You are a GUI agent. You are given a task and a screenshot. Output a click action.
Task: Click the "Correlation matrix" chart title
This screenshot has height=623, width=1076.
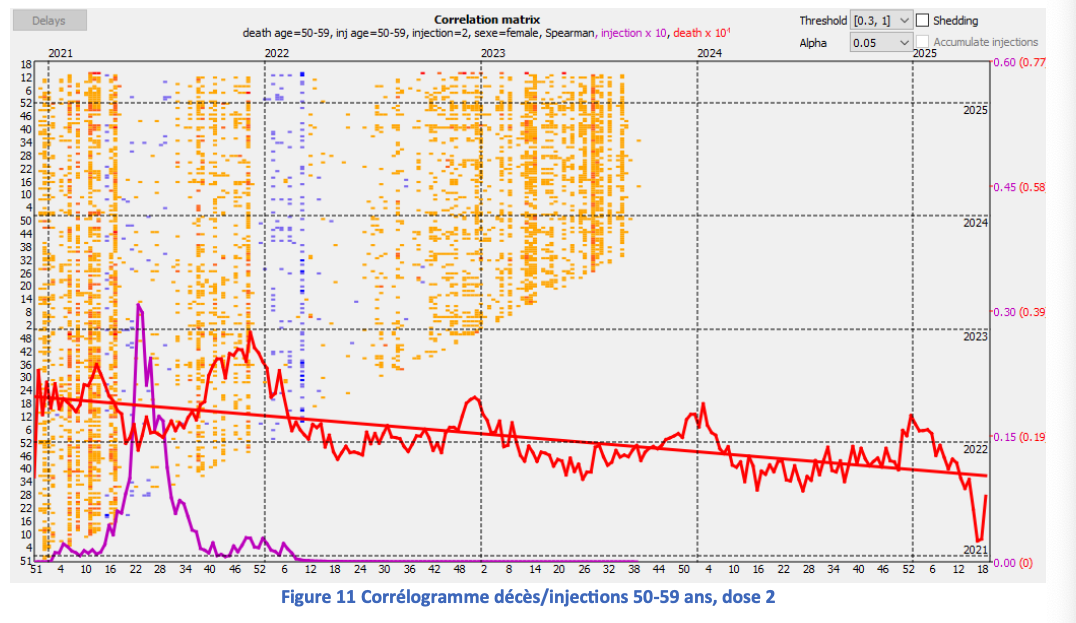point(487,20)
